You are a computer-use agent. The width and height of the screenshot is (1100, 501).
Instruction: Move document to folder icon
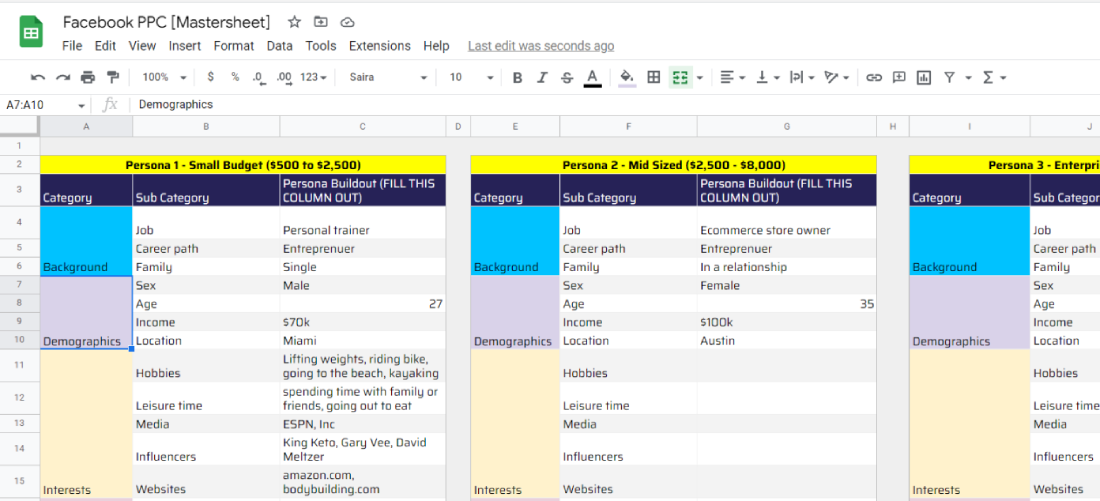(x=321, y=22)
